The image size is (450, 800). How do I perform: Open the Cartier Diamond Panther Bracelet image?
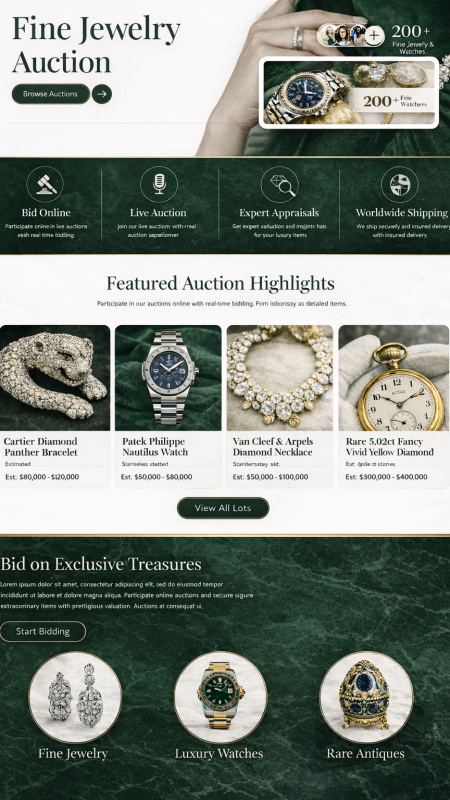point(55,378)
